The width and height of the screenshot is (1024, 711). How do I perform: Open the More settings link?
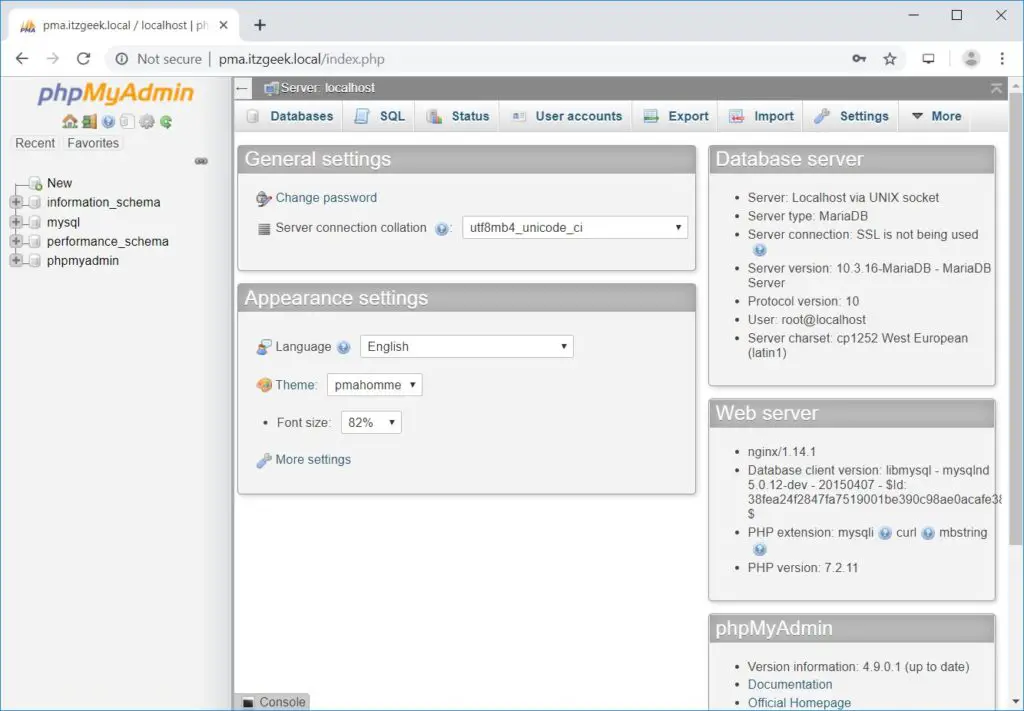[313, 460]
